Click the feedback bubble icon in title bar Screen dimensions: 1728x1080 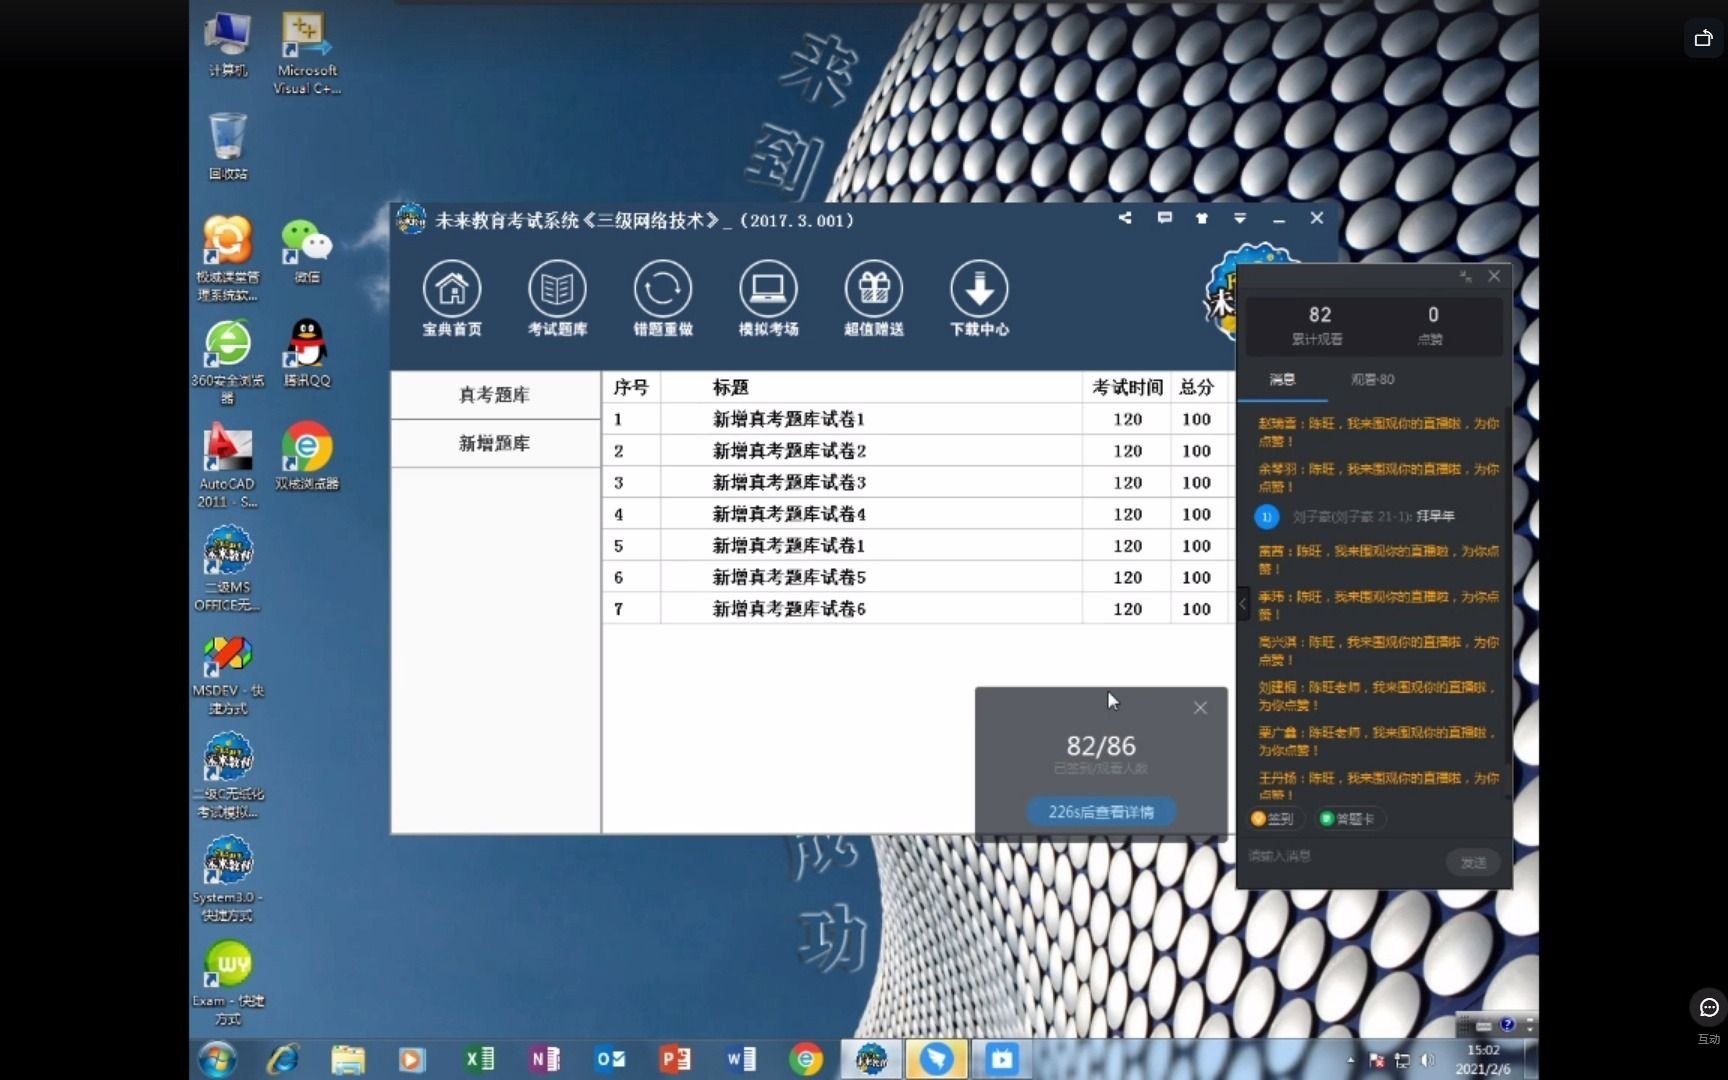(x=1164, y=218)
